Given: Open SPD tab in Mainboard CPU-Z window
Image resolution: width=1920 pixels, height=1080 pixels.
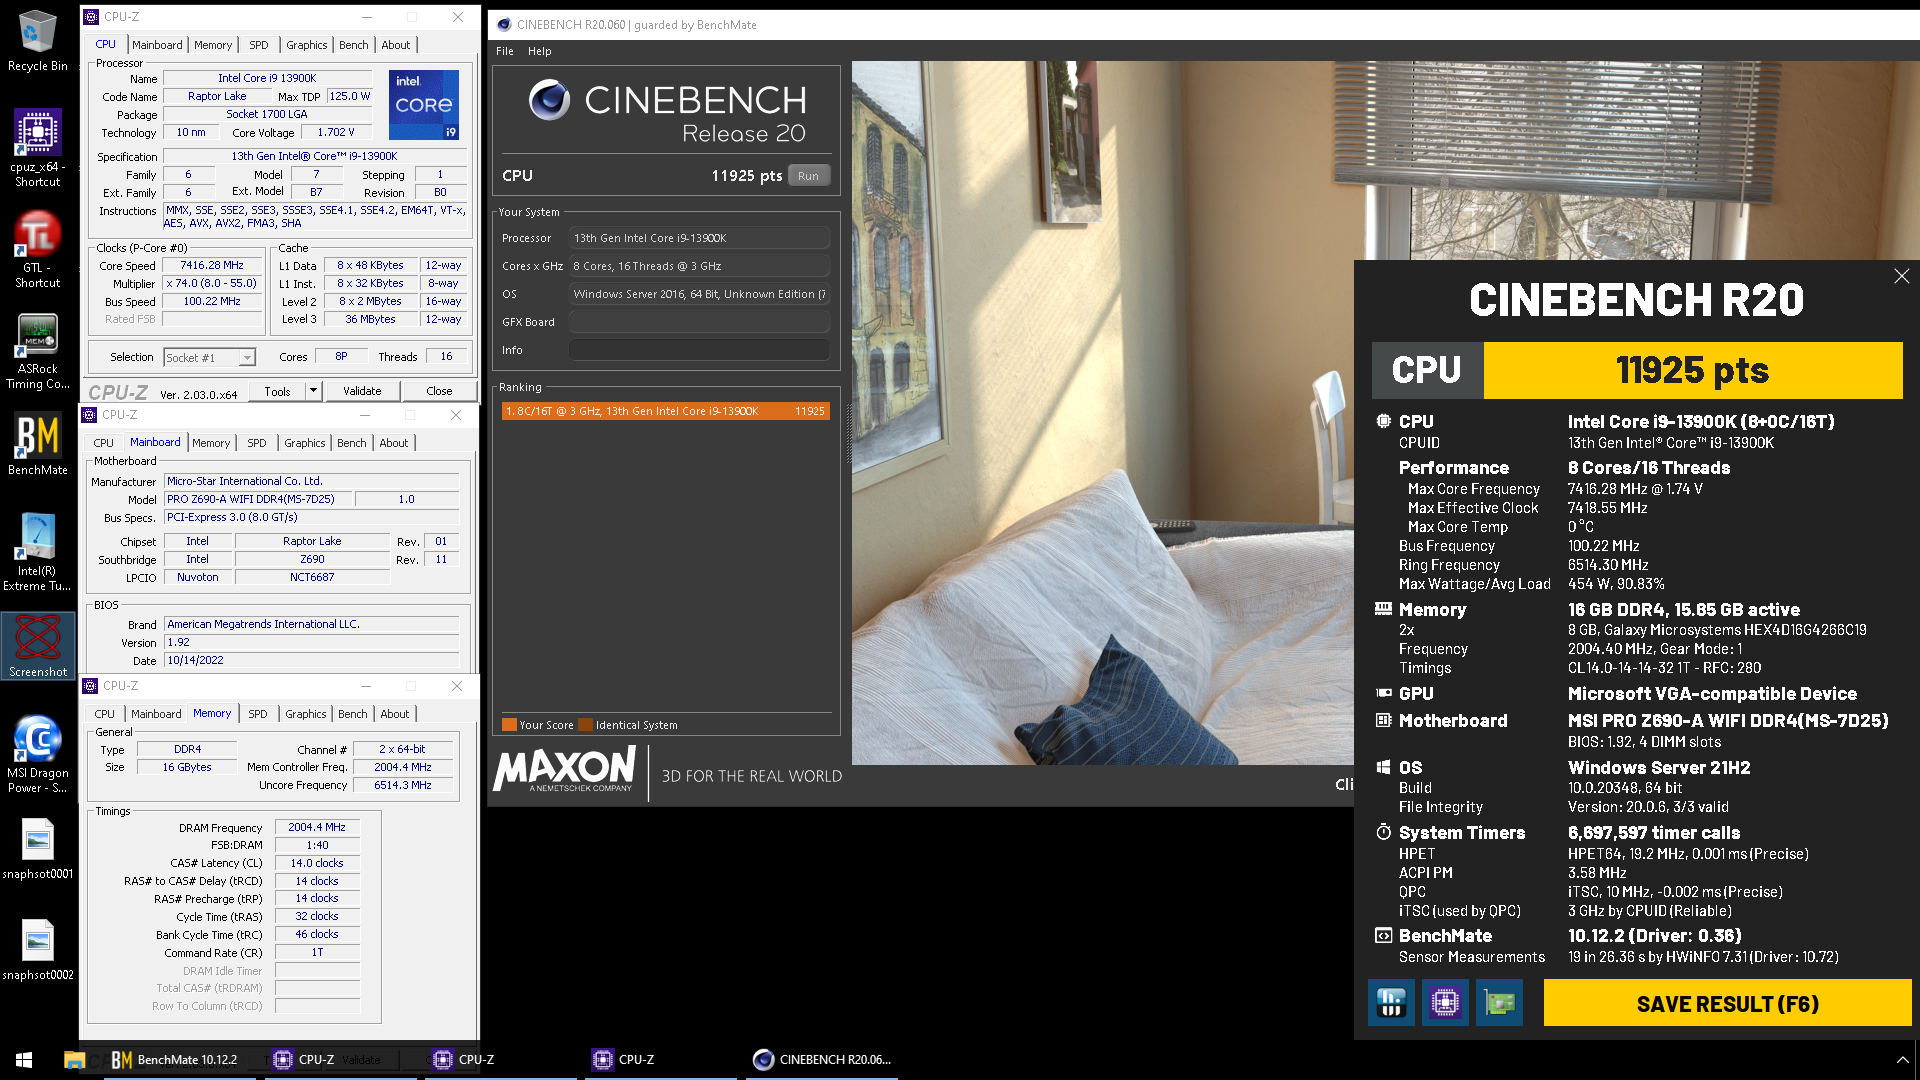Looking at the screenshot, I should 257,443.
